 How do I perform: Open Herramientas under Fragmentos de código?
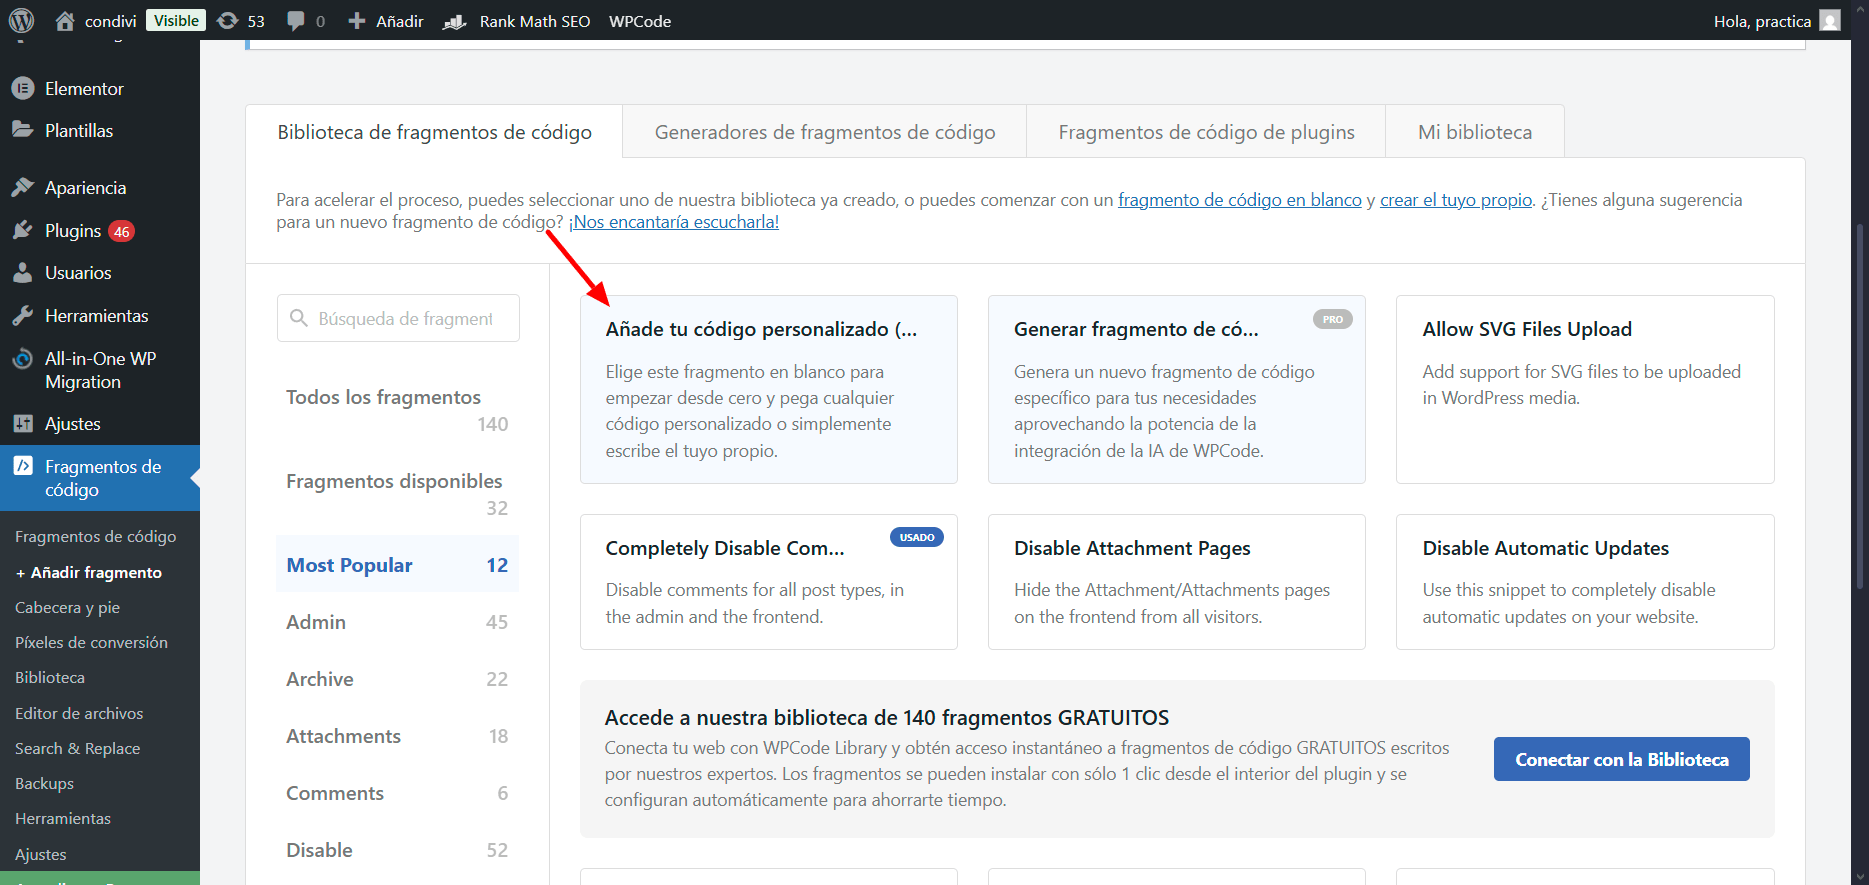click(63, 818)
